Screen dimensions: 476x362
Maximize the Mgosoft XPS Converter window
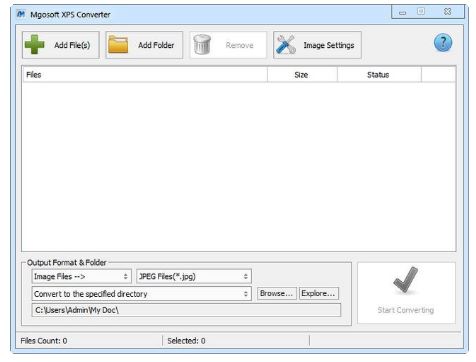point(421,12)
